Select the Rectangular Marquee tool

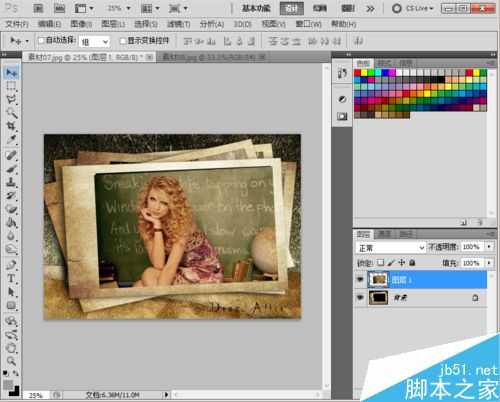pyautogui.click(x=11, y=86)
